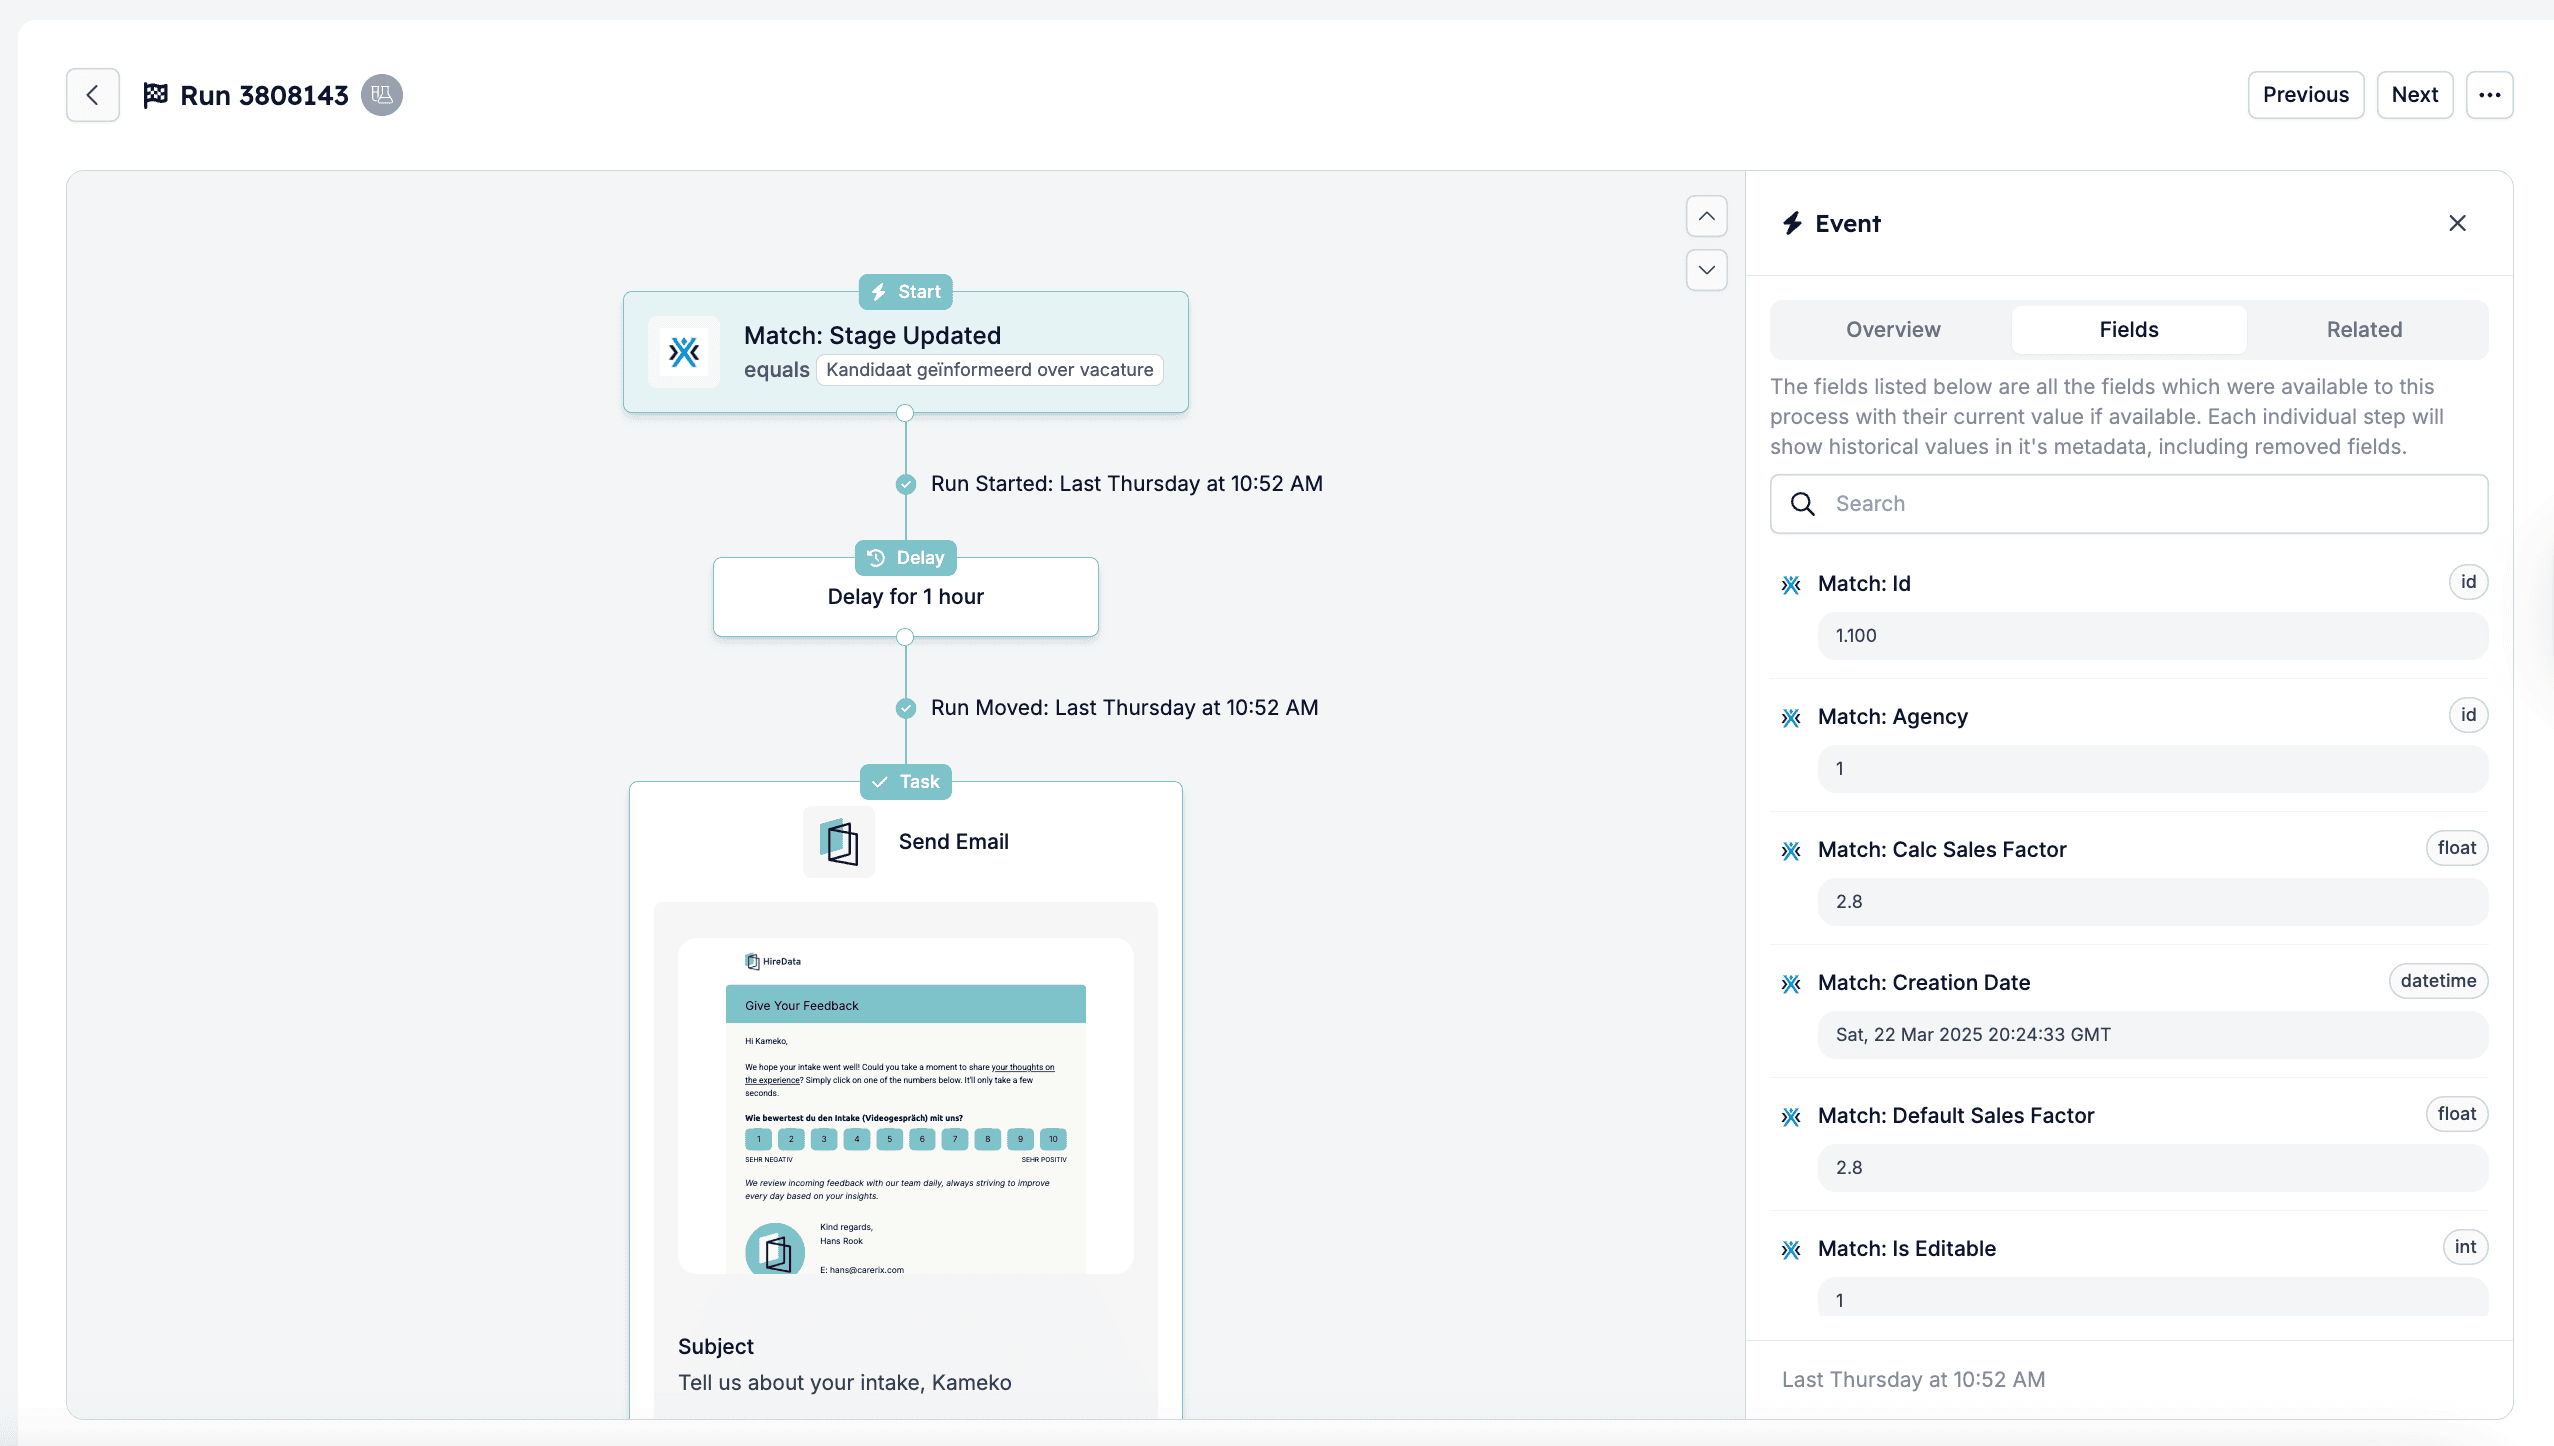Click the test-run flask badge beside Run 3808143
Screen dimensions: 2554x1446
point(382,95)
